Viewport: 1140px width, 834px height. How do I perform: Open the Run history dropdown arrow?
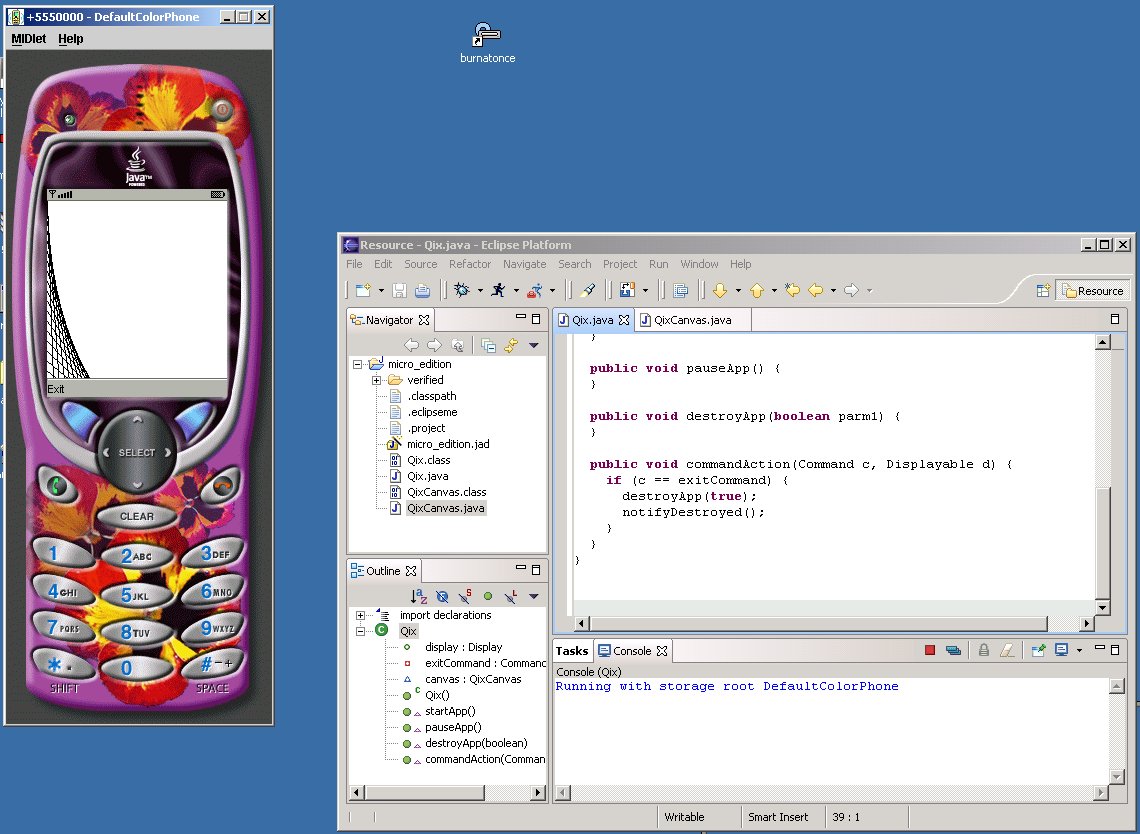(516, 291)
